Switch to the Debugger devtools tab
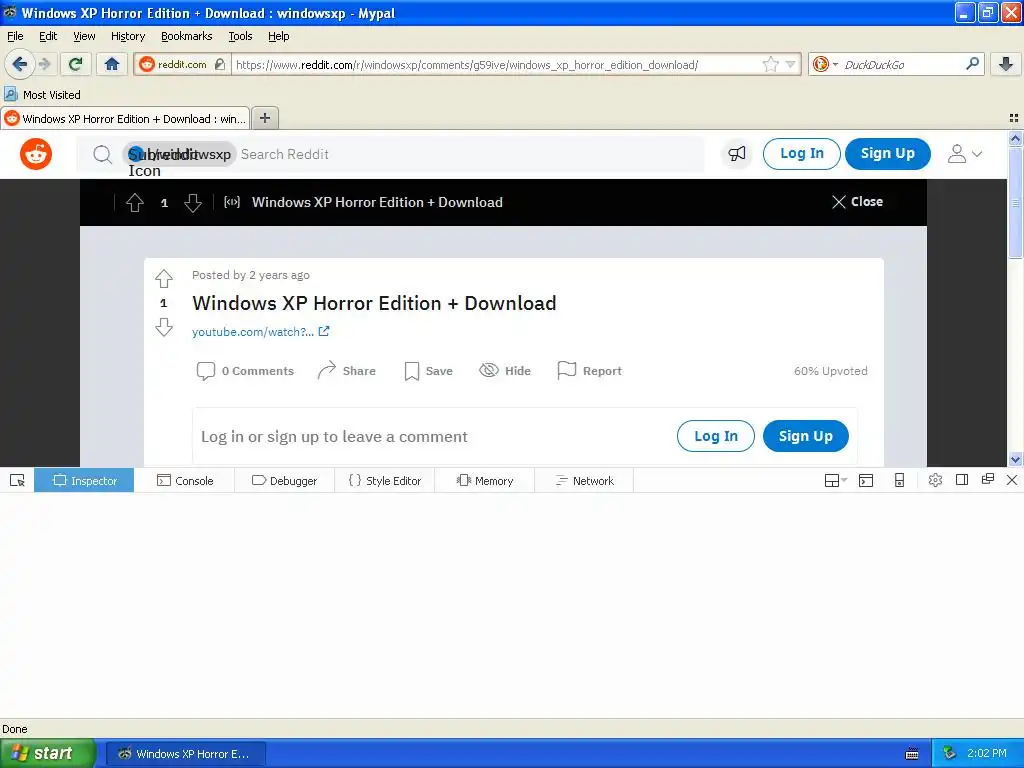 (285, 481)
